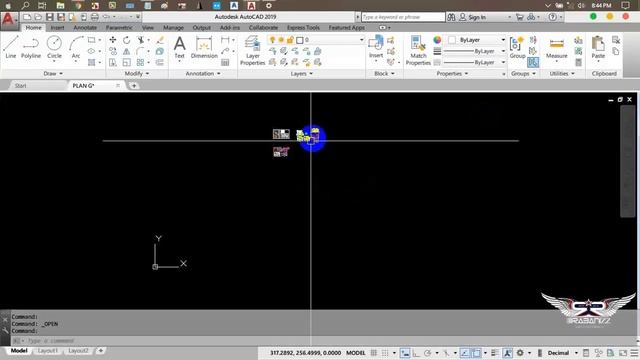Image resolution: width=640 pixels, height=360 pixels.
Task: Select the Circle tool
Action: tap(54, 47)
